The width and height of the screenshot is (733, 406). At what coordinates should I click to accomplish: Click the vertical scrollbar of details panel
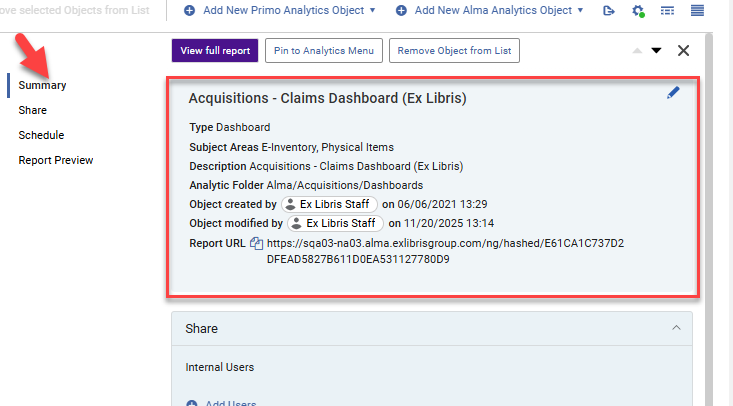coord(709,220)
